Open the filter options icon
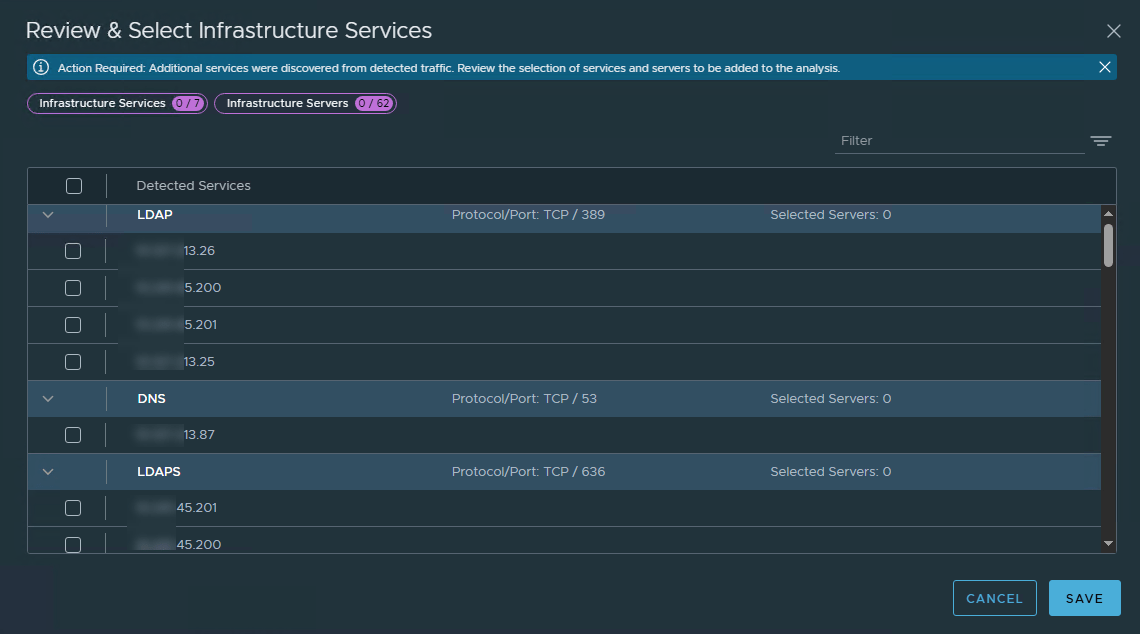The image size is (1140, 634). (x=1101, y=141)
